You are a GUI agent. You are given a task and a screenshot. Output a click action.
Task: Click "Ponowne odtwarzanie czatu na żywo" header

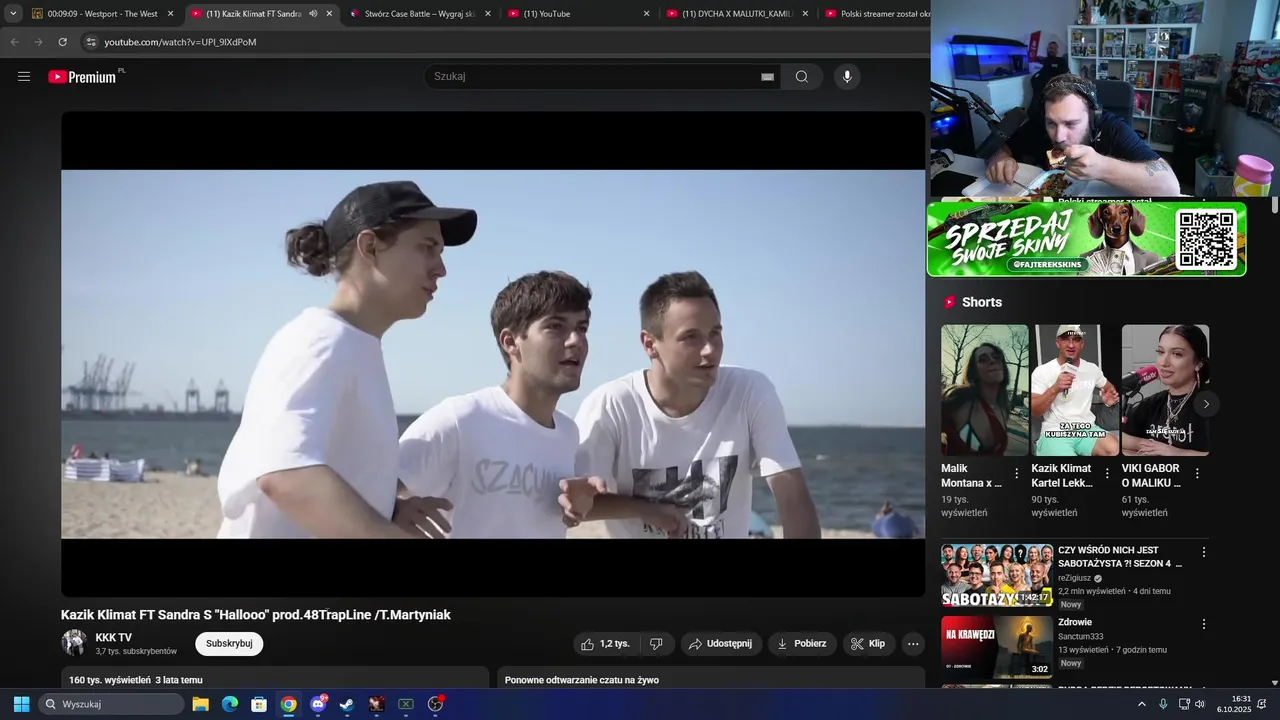click(582, 680)
